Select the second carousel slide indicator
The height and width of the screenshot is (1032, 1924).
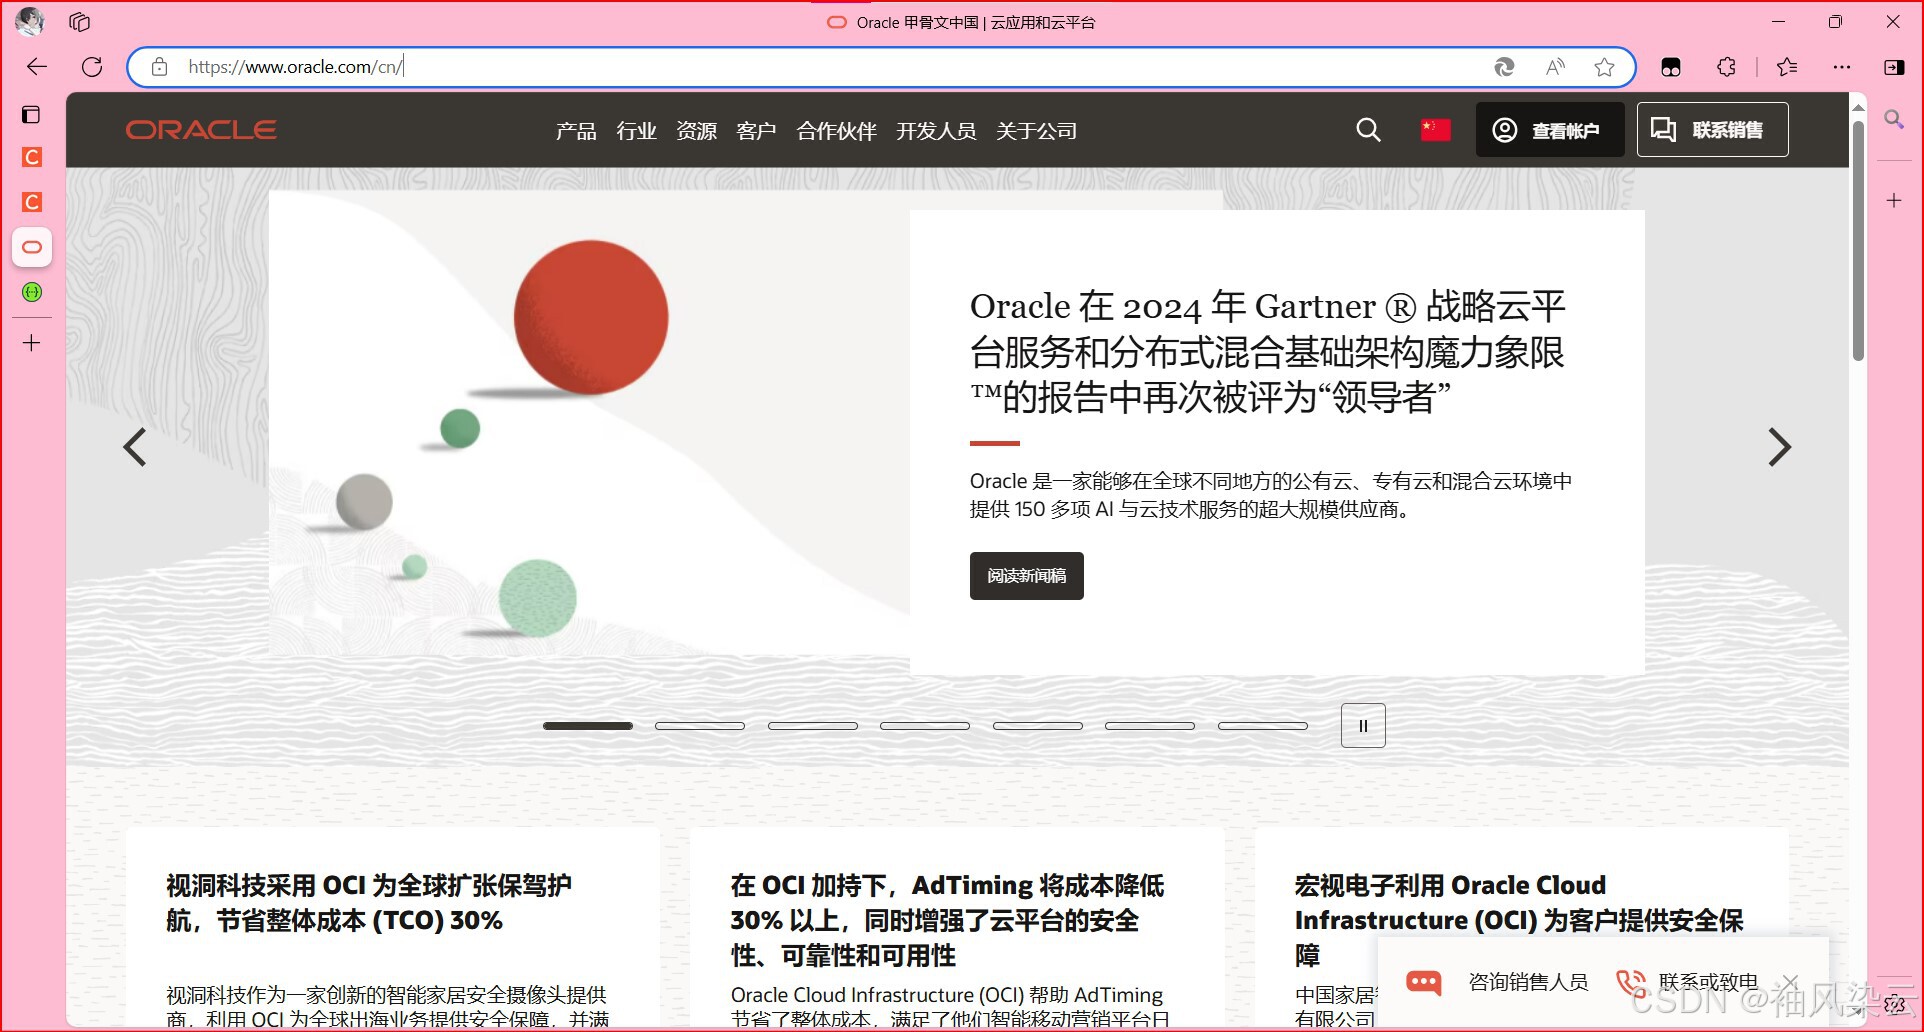click(700, 726)
